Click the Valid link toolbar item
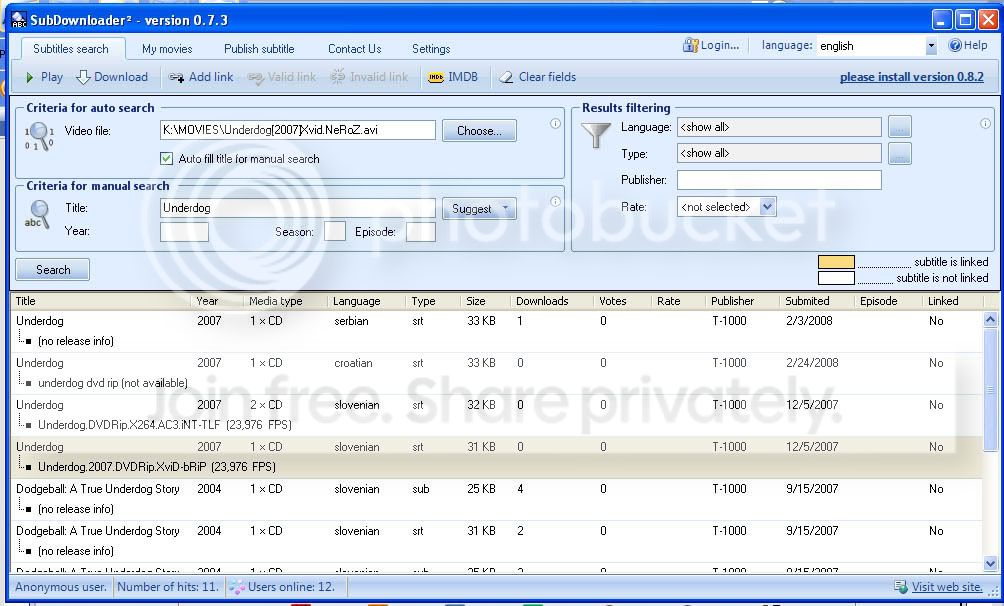Screen dimensions: 1004x606 click(282, 77)
